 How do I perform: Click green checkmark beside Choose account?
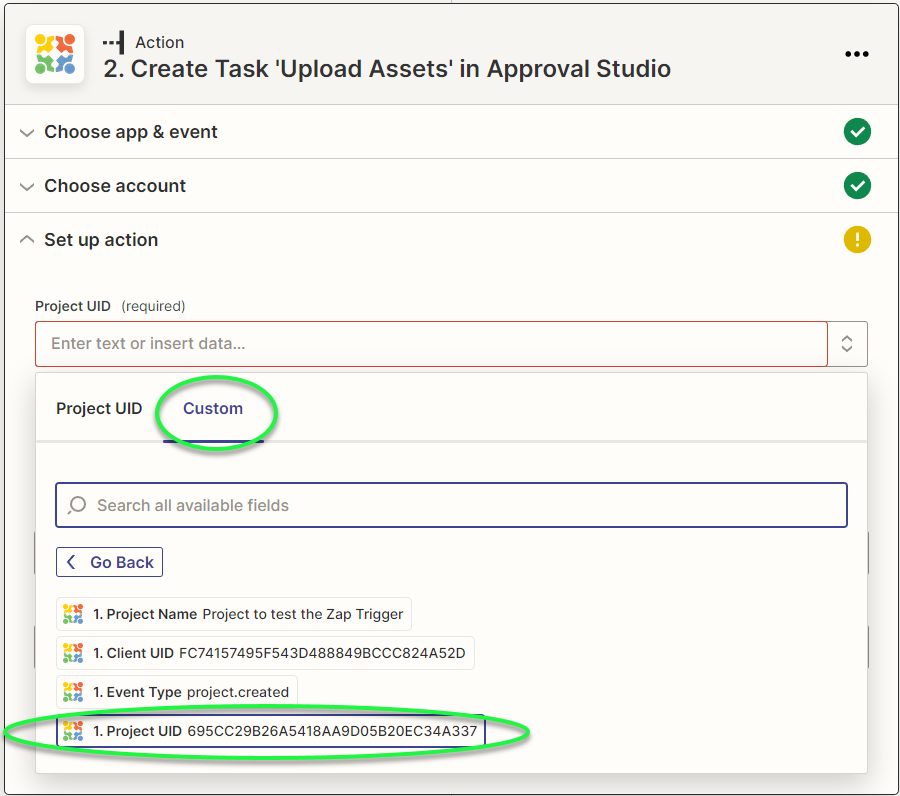pos(857,186)
